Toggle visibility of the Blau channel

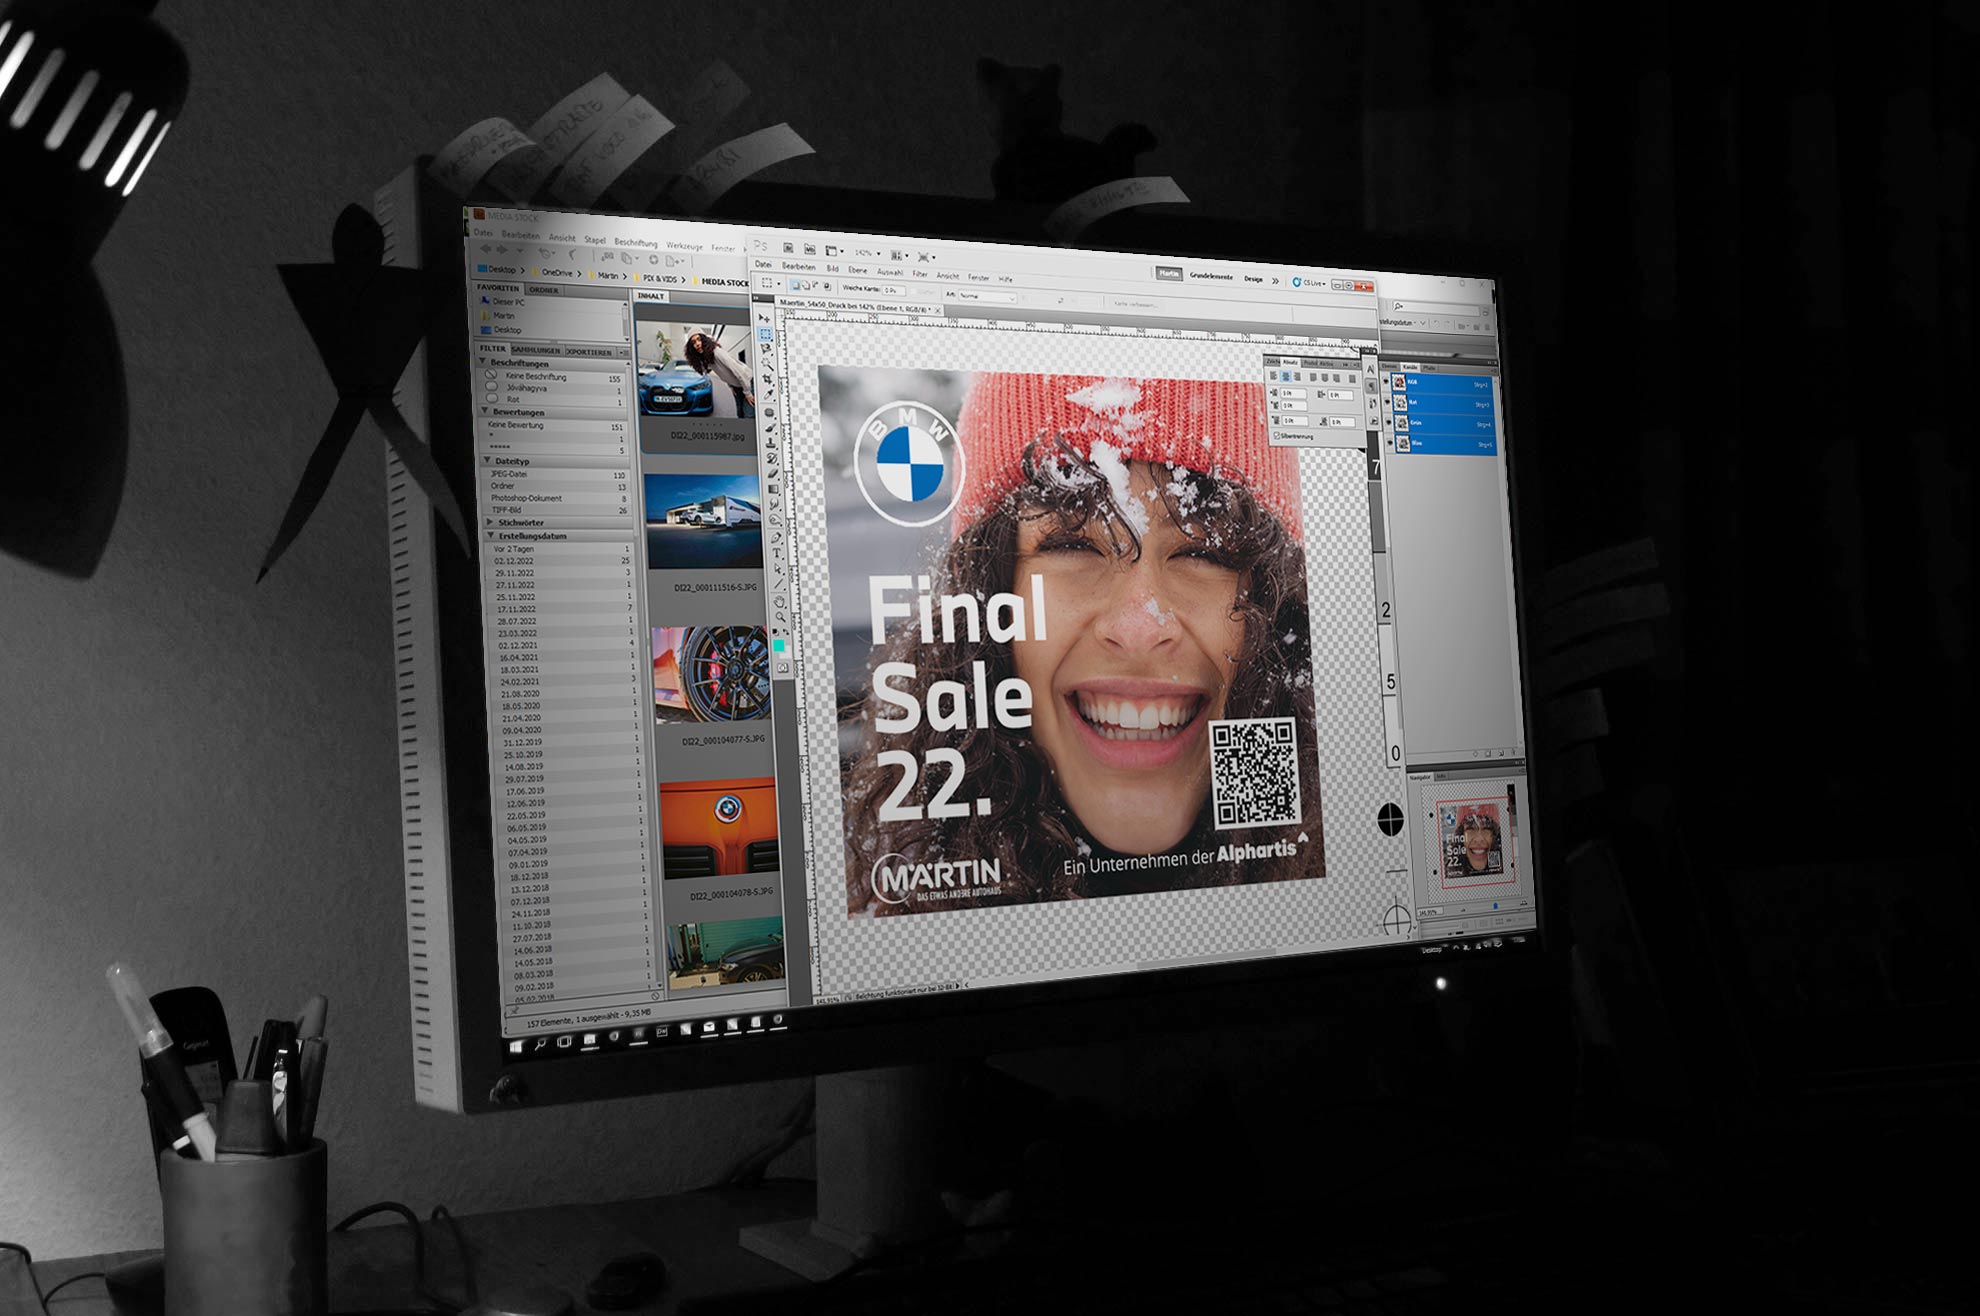pos(1390,442)
